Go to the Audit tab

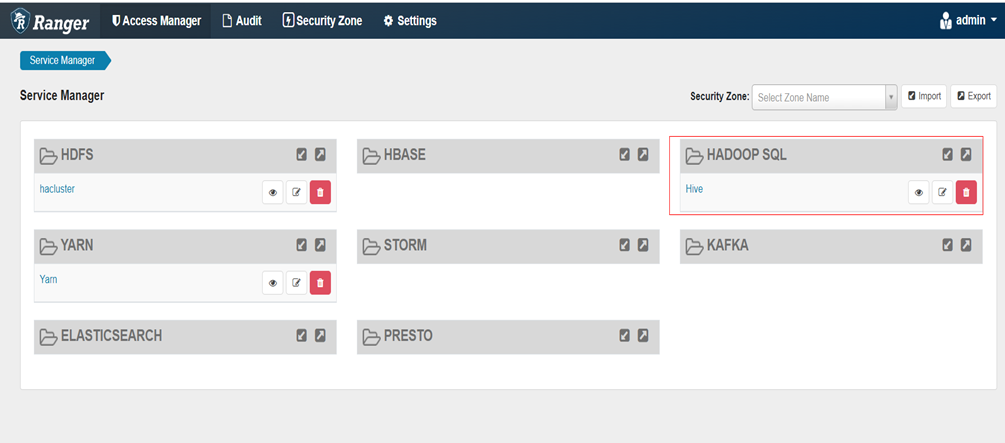(x=241, y=20)
